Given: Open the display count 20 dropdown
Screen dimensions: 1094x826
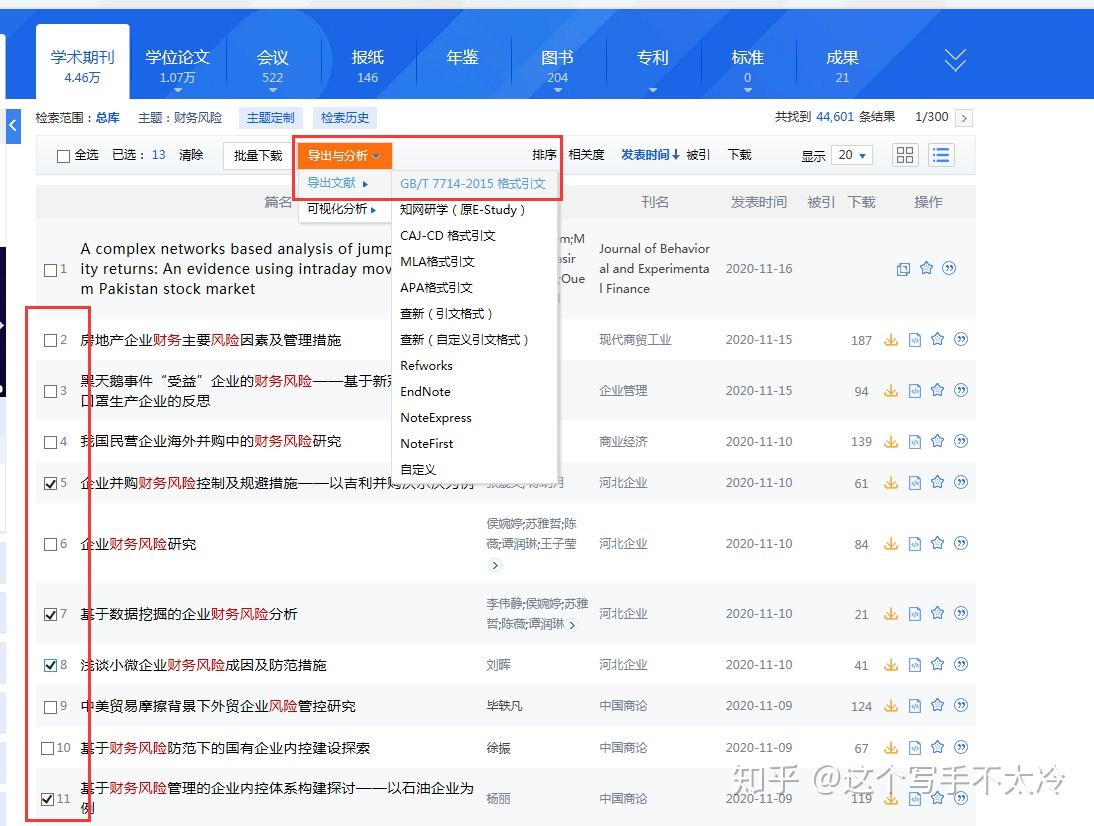Looking at the screenshot, I should pyautogui.click(x=852, y=155).
